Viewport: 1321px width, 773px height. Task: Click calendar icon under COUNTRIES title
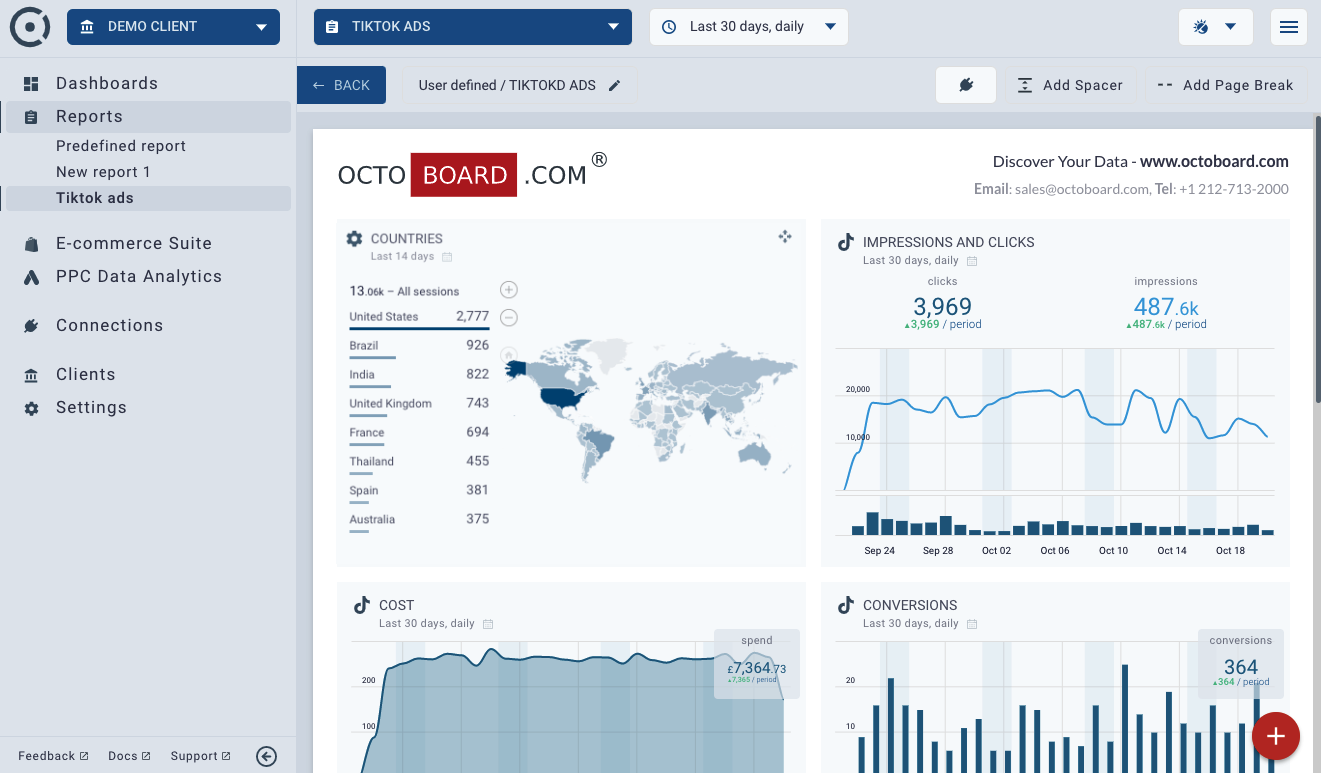(447, 257)
